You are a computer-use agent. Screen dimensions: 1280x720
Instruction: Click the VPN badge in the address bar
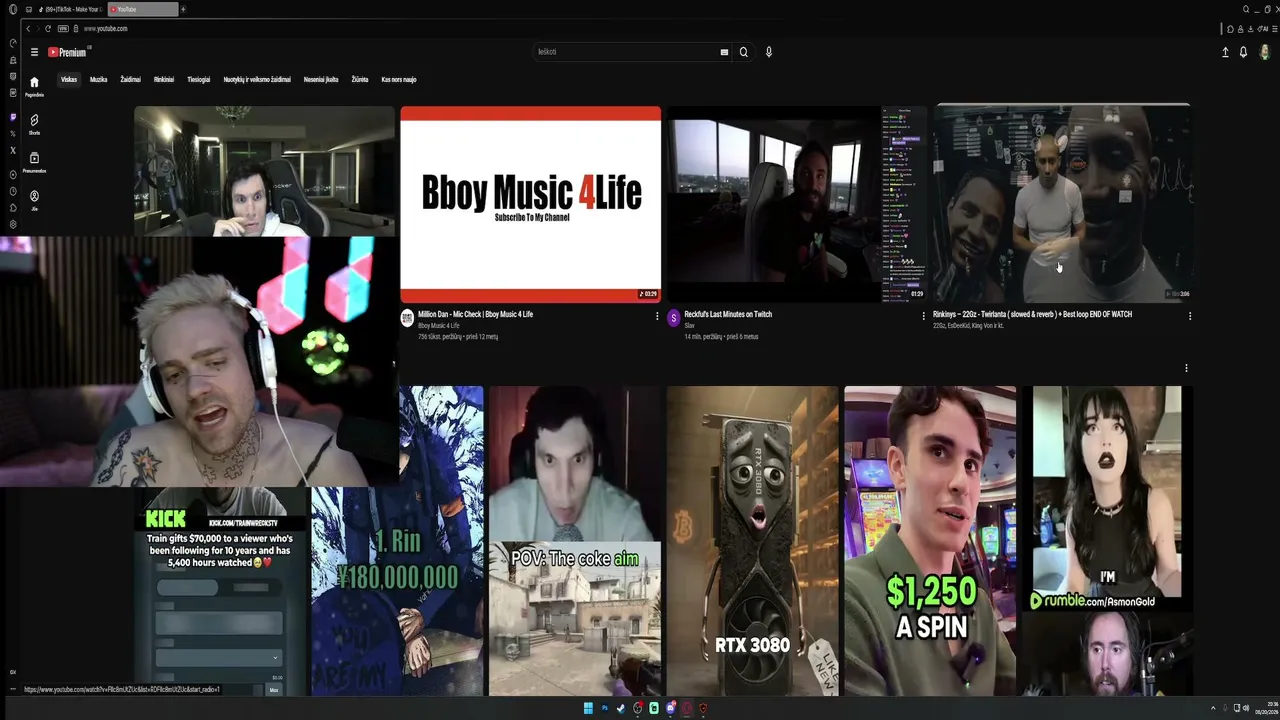click(x=64, y=28)
